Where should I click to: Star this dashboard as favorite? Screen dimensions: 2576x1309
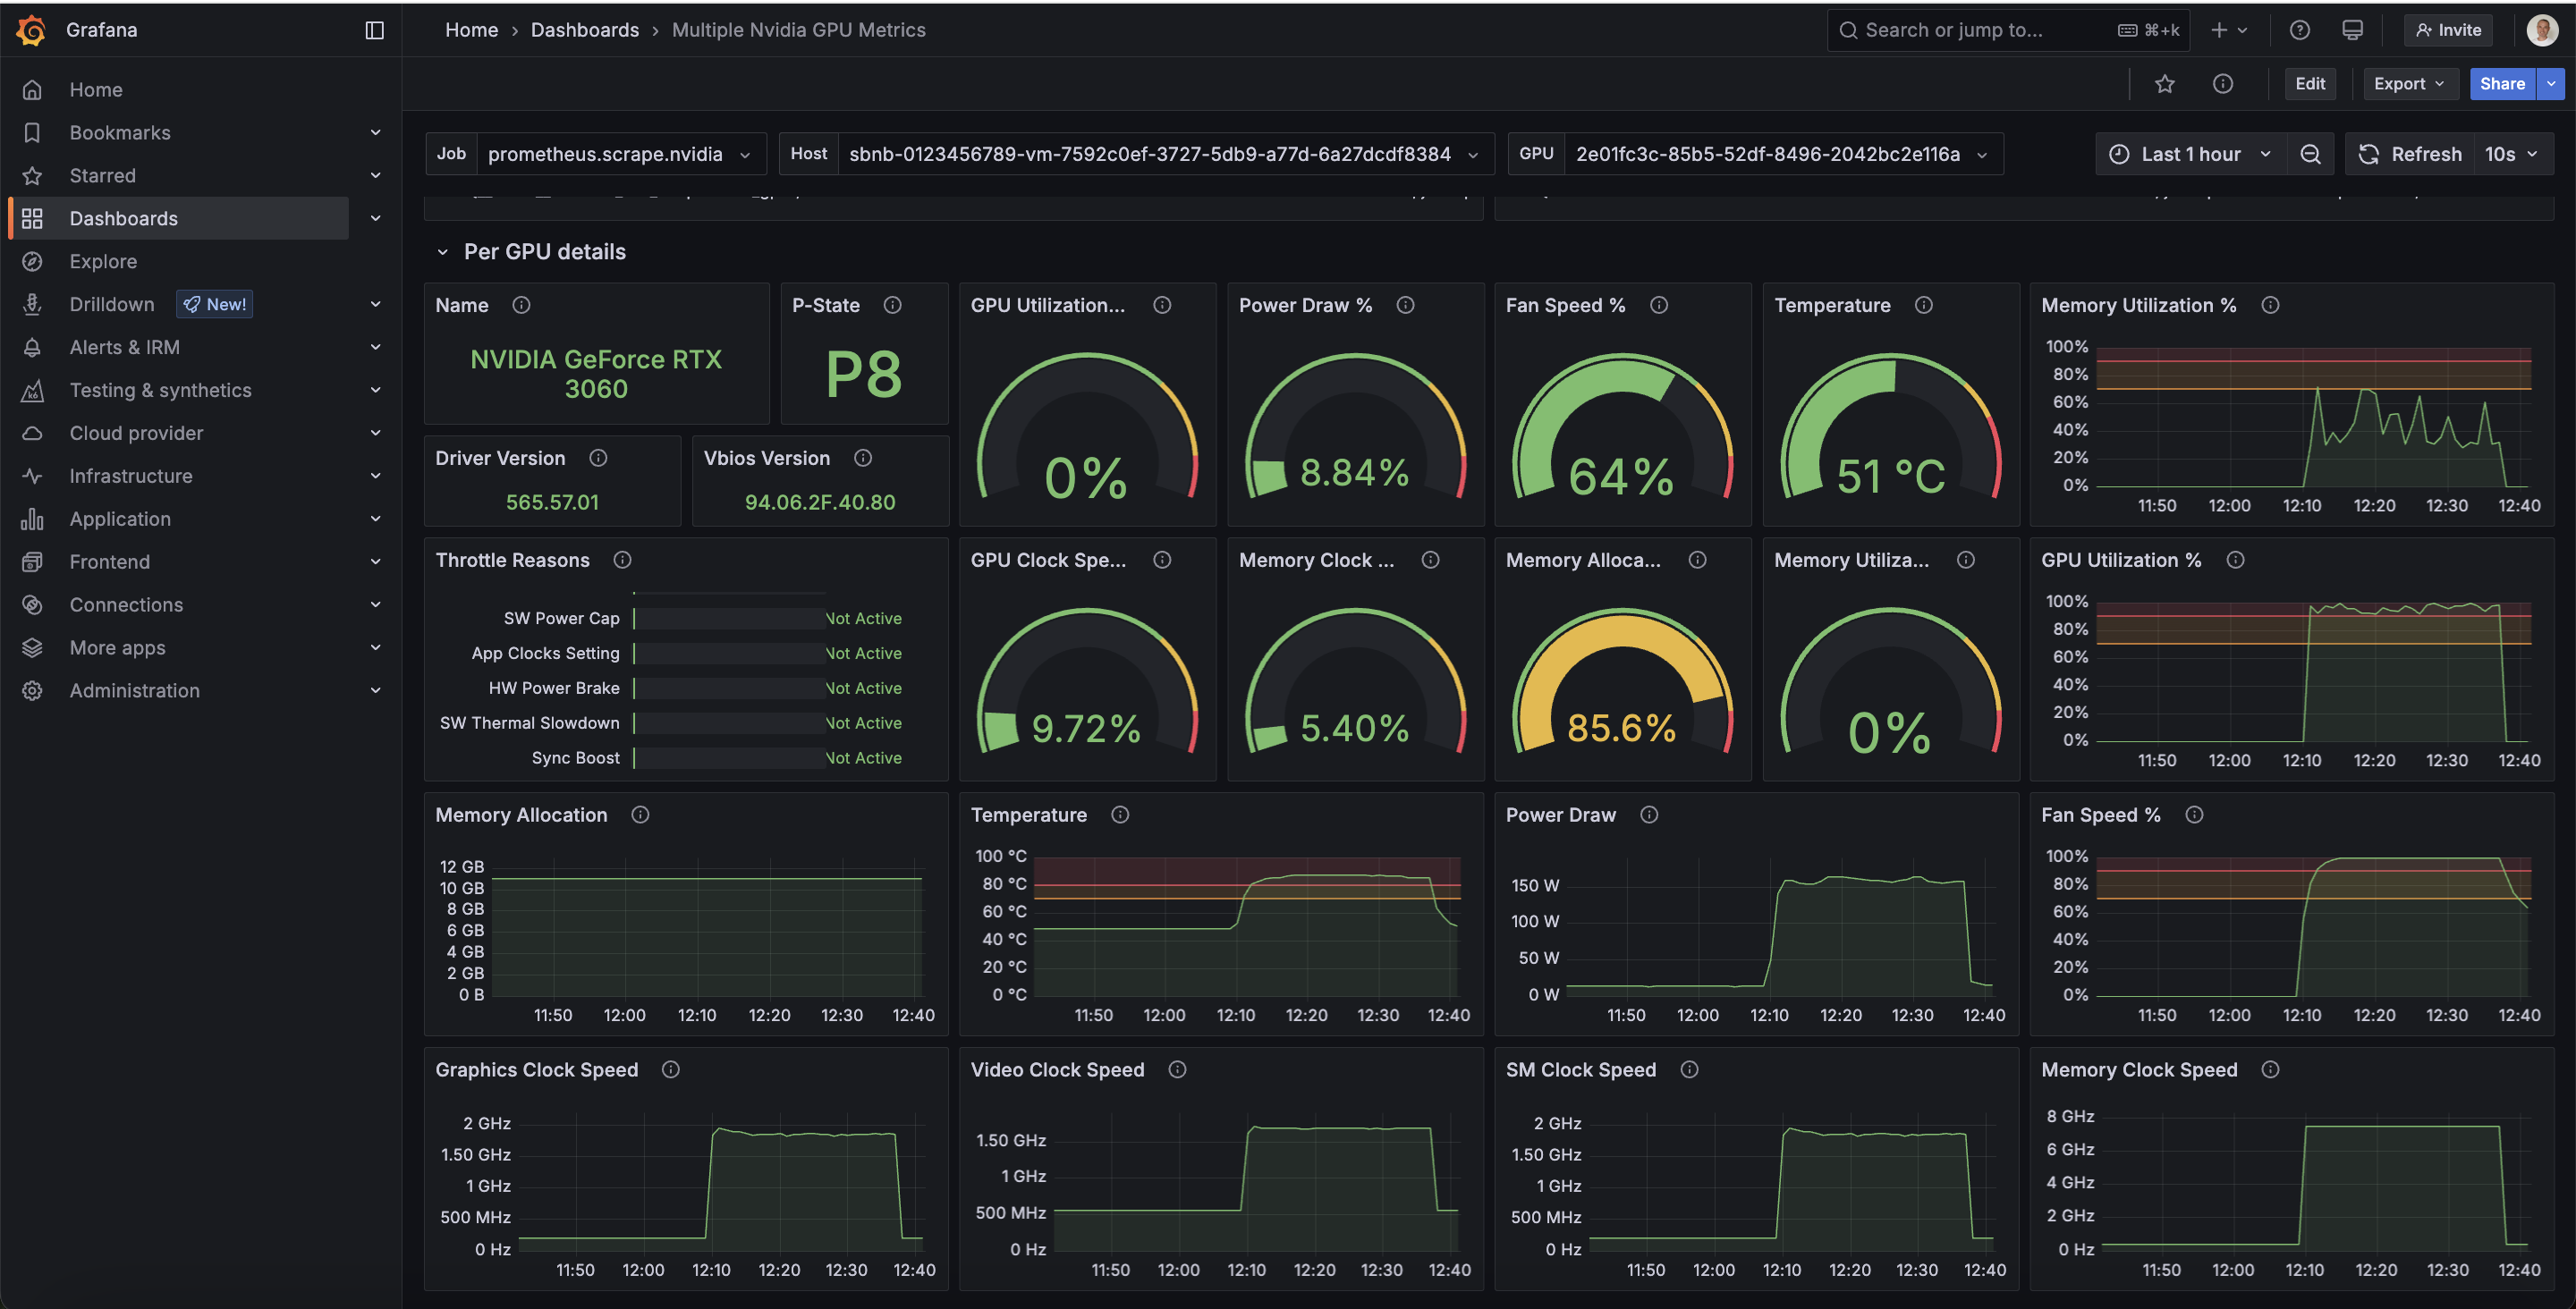[2164, 84]
